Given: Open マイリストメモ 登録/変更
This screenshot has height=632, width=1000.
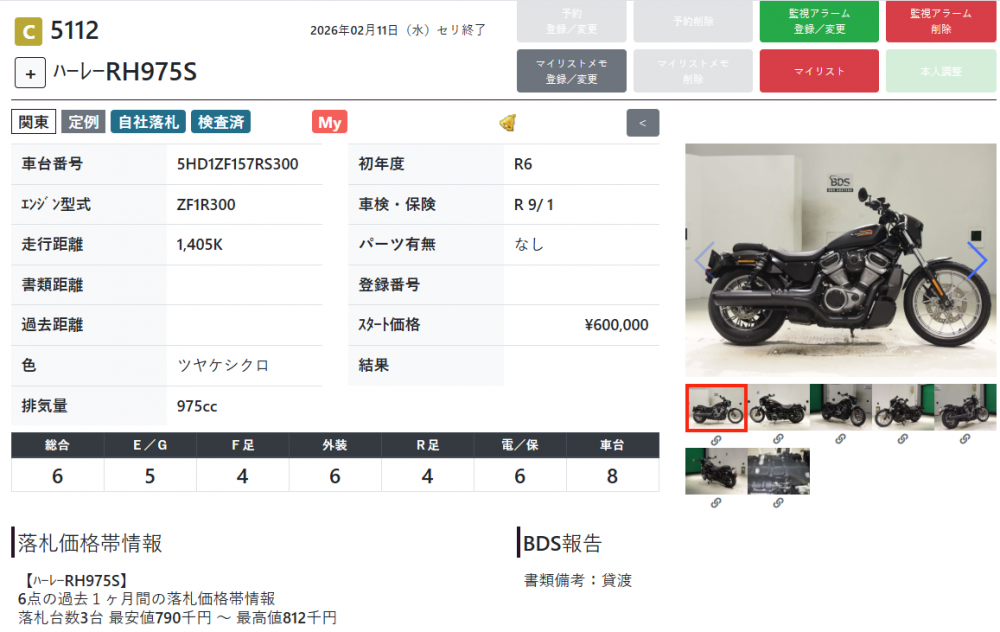Looking at the screenshot, I should click(571, 71).
